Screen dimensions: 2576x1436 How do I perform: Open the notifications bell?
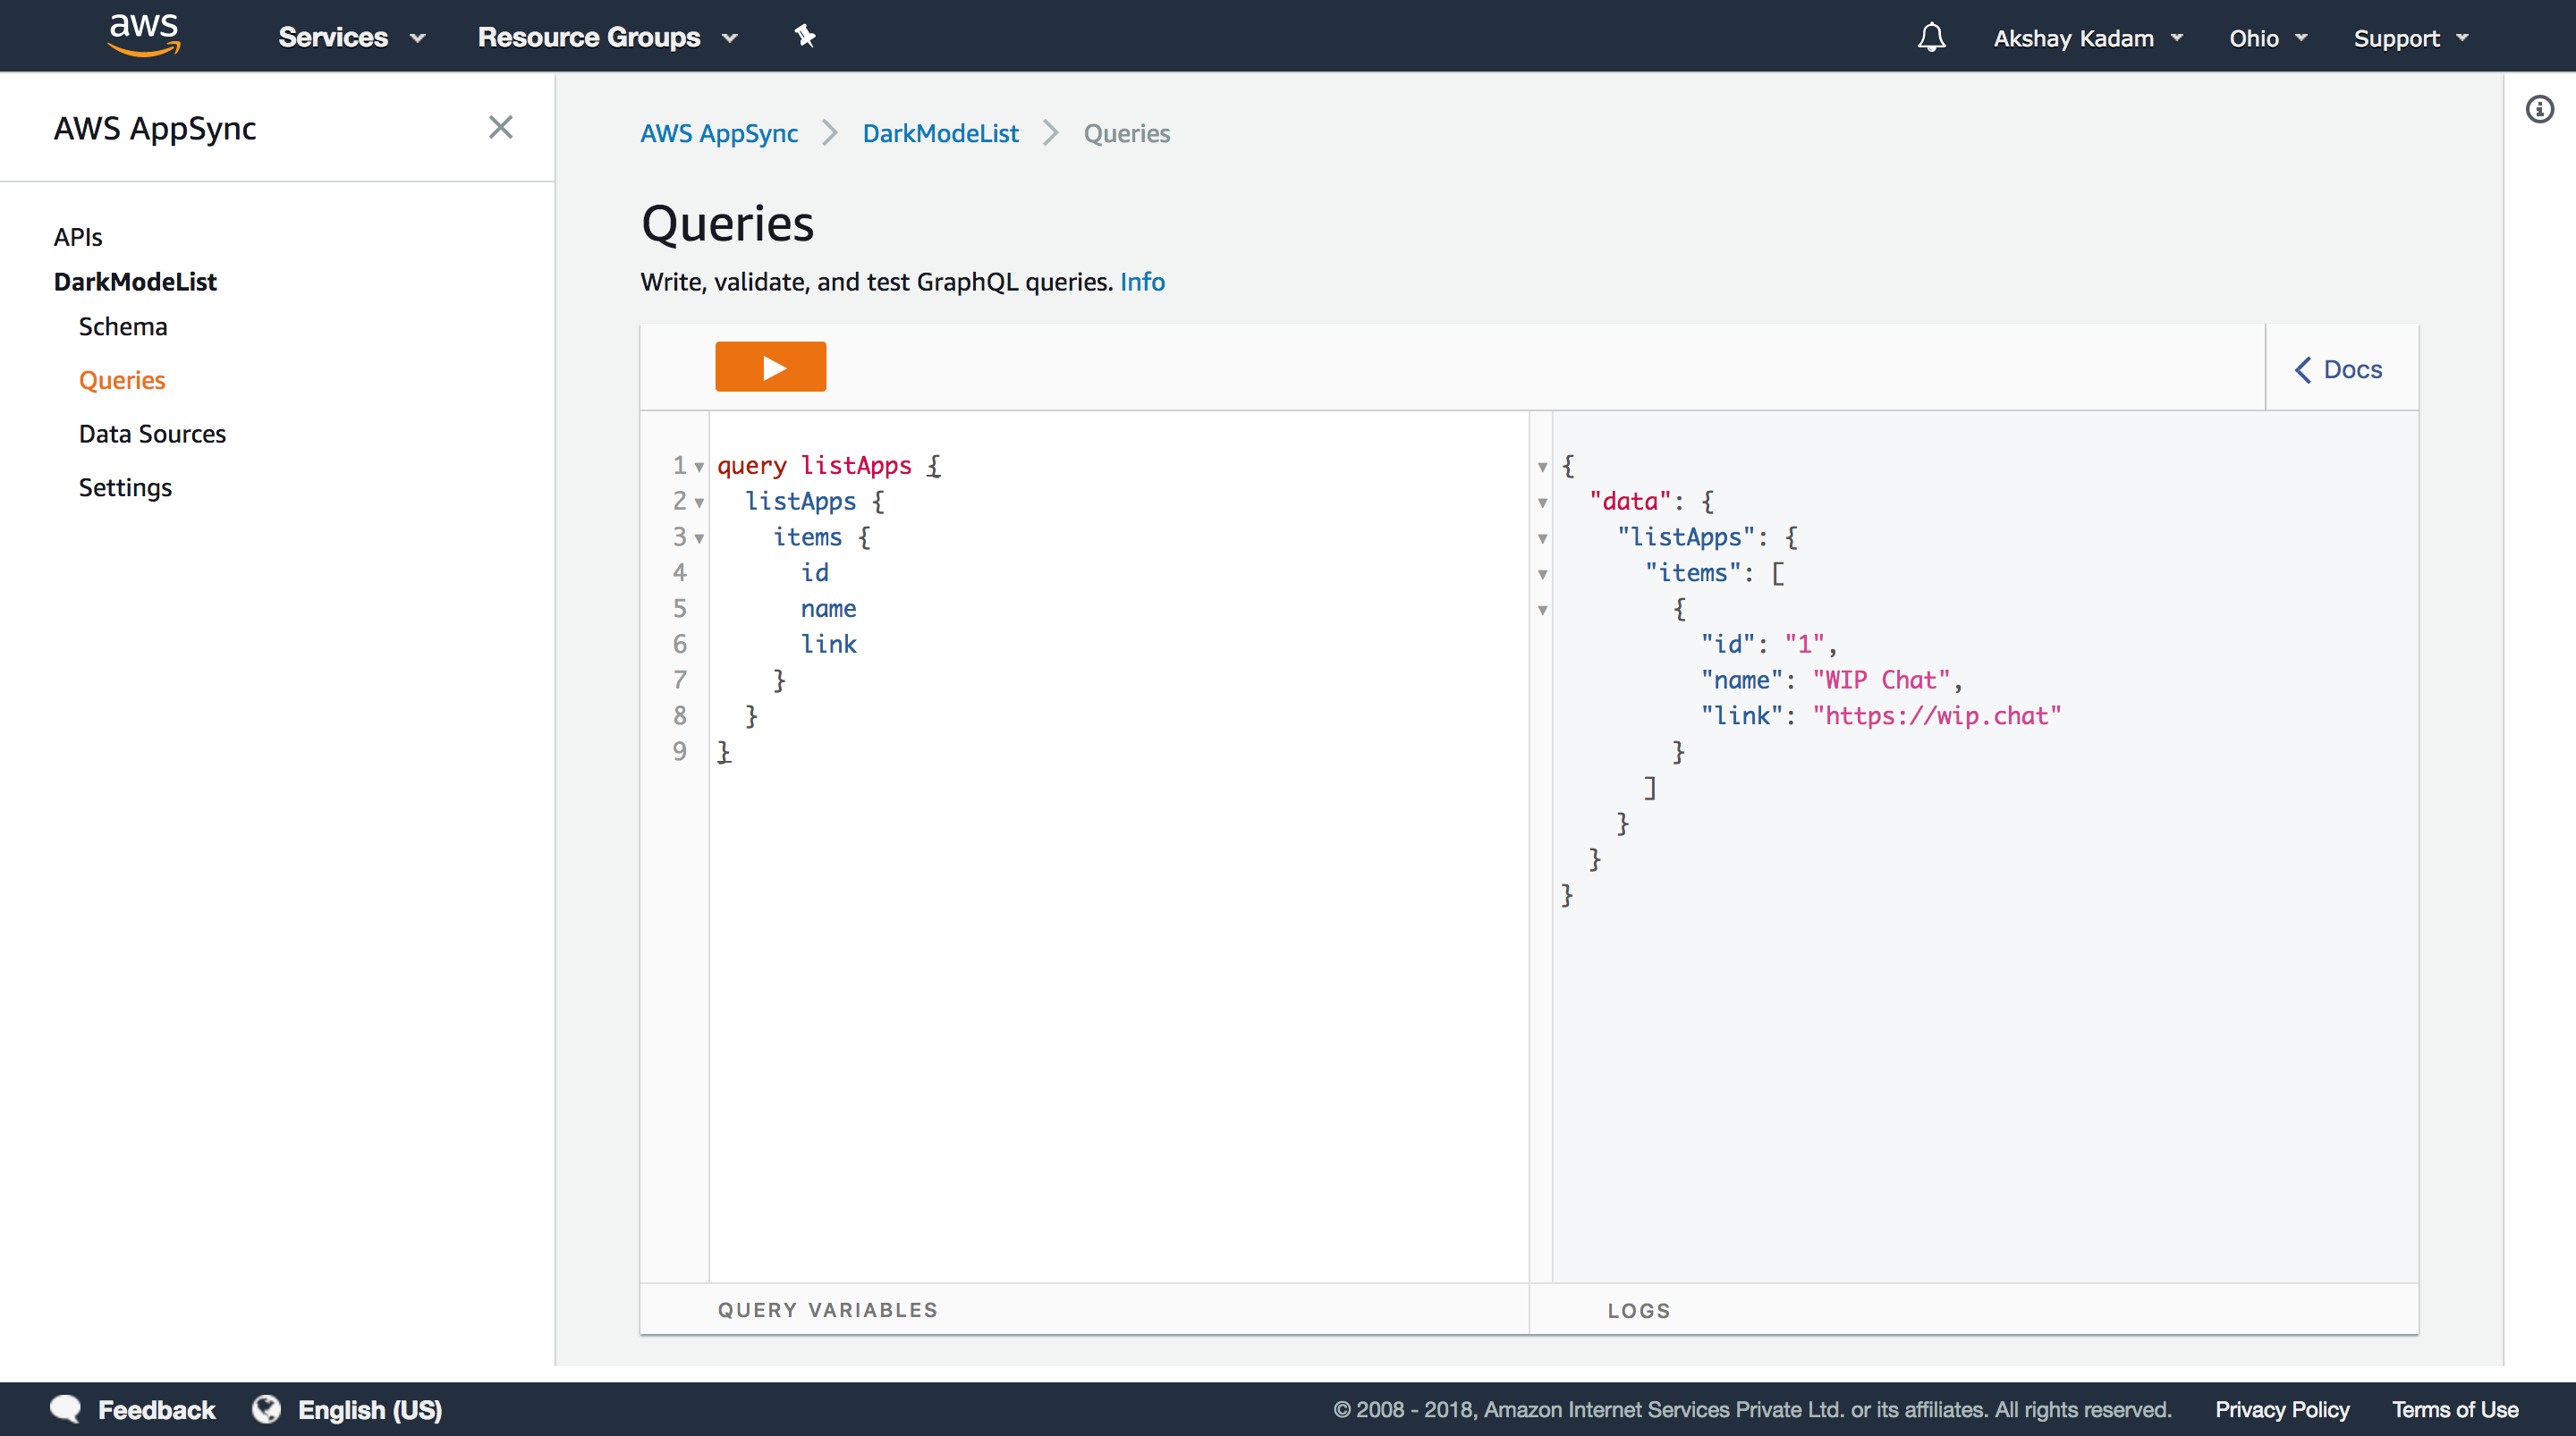[1931, 37]
